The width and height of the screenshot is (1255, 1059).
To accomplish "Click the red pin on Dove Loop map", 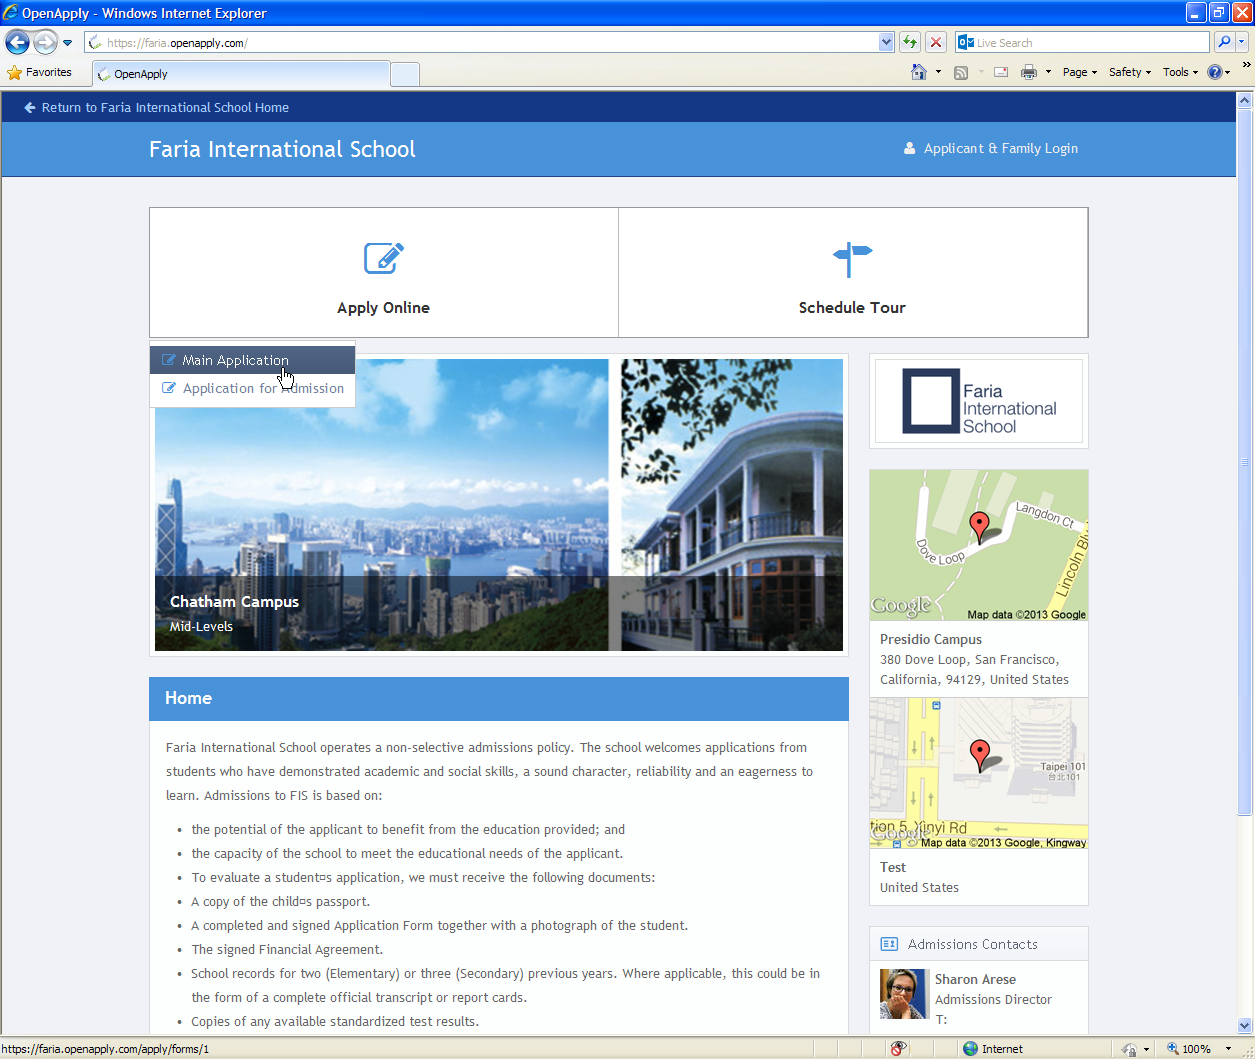I will 980,526.
